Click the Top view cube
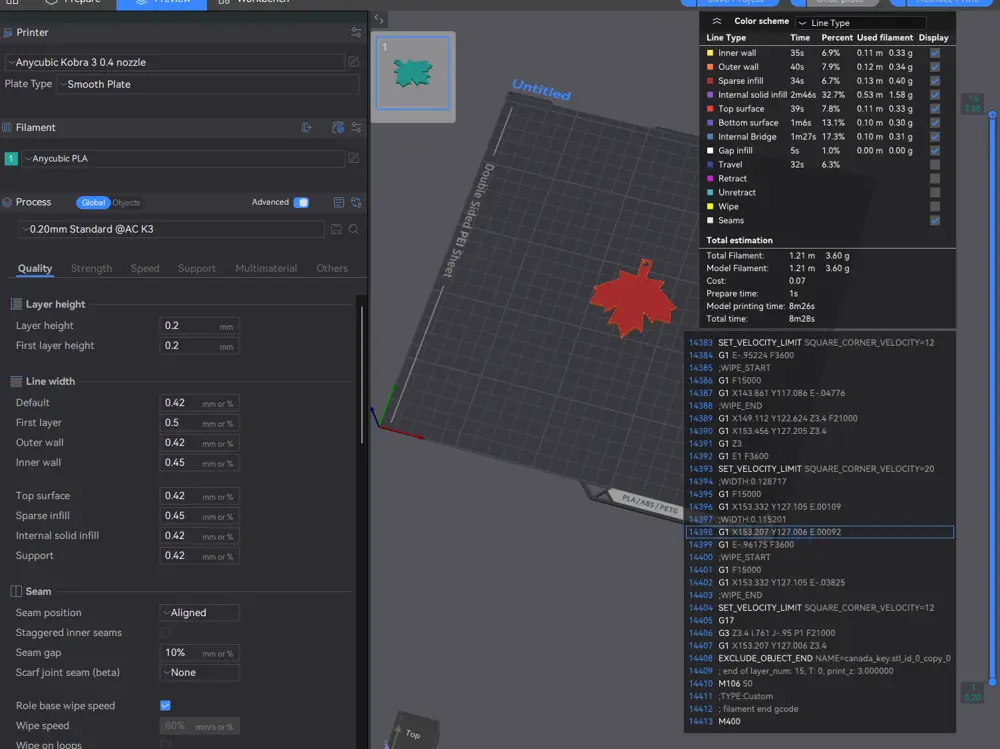Screen dimensions: 1000x749 click(x=415, y=732)
